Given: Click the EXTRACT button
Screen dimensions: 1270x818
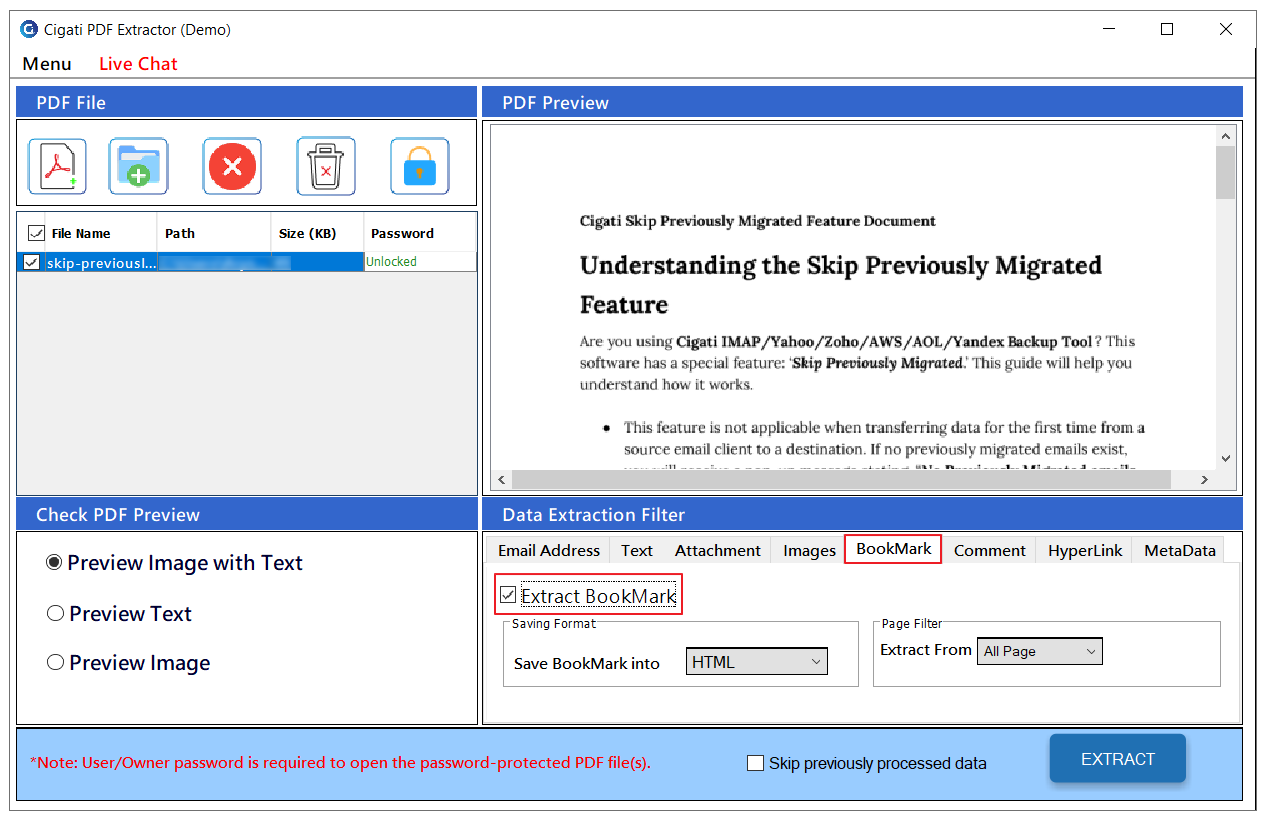Looking at the screenshot, I should coord(1118,759).
